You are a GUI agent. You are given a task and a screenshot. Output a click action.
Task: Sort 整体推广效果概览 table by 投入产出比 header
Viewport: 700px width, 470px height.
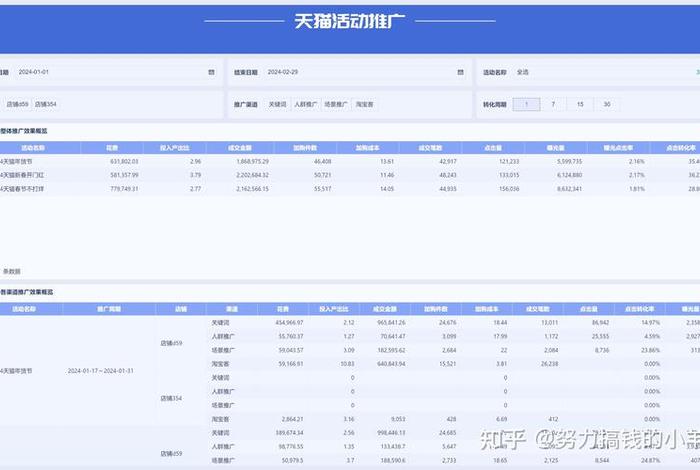pyautogui.click(x=175, y=148)
